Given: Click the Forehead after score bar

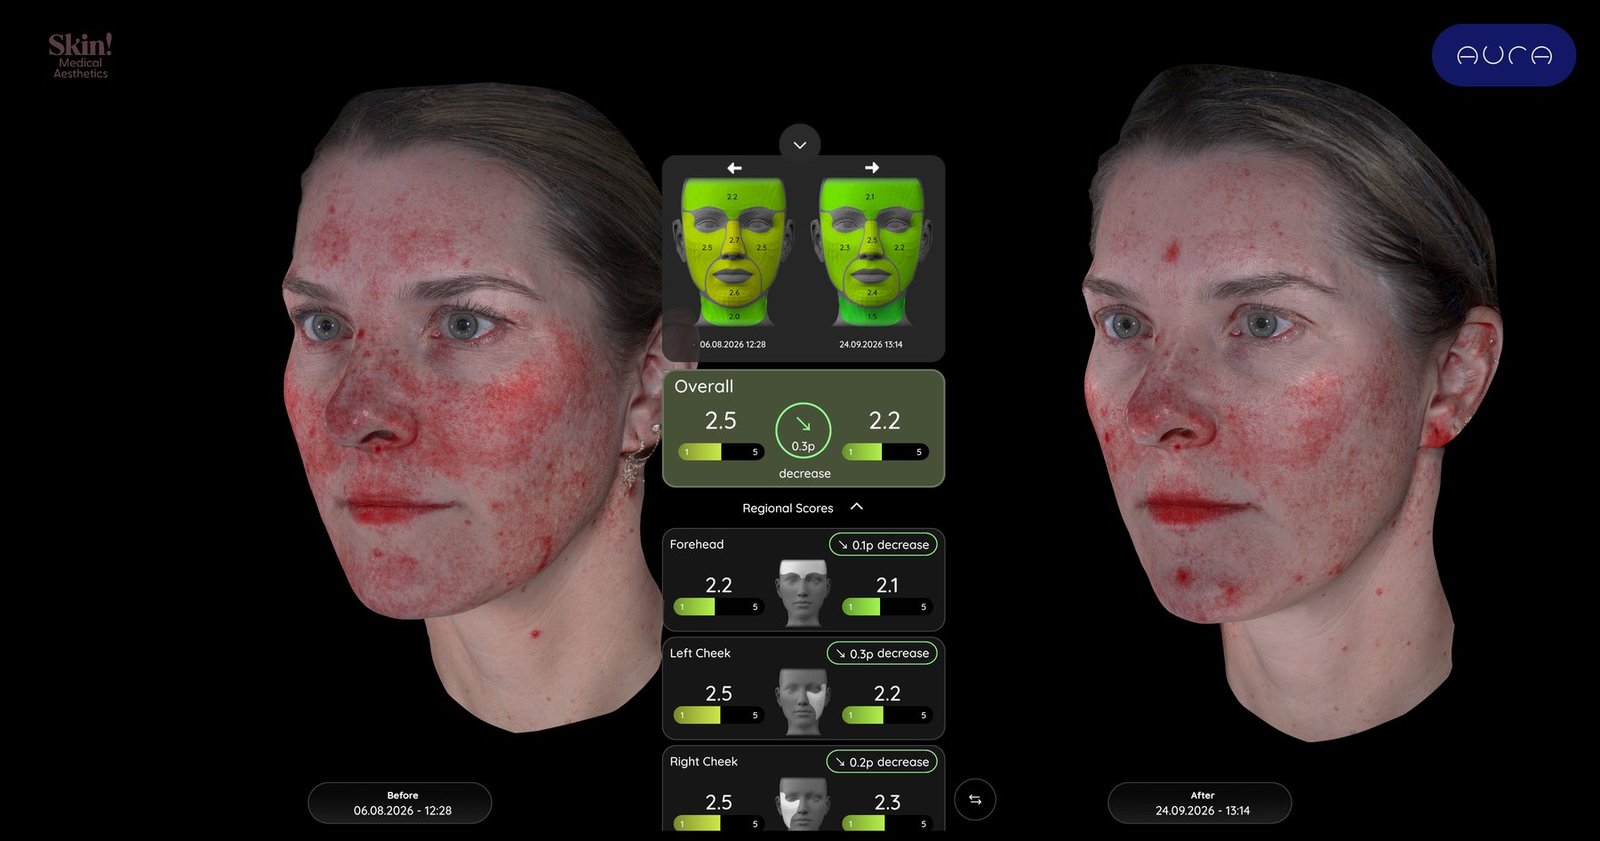Looking at the screenshot, I should pyautogui.click(x=887, y=607).
